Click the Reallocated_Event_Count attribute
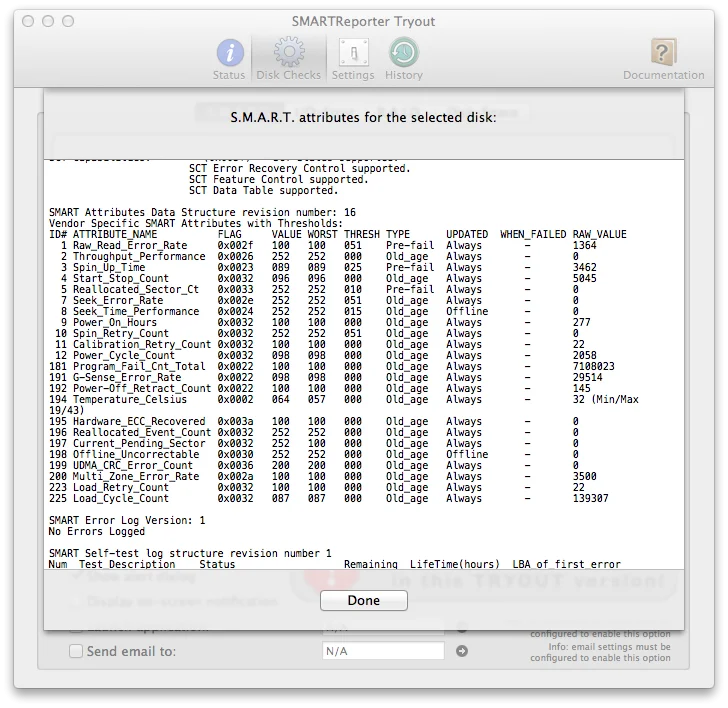 (142, 432)
